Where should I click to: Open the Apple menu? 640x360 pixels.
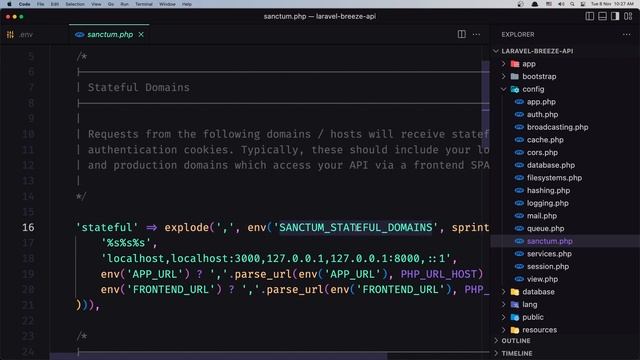click(9, 4)
